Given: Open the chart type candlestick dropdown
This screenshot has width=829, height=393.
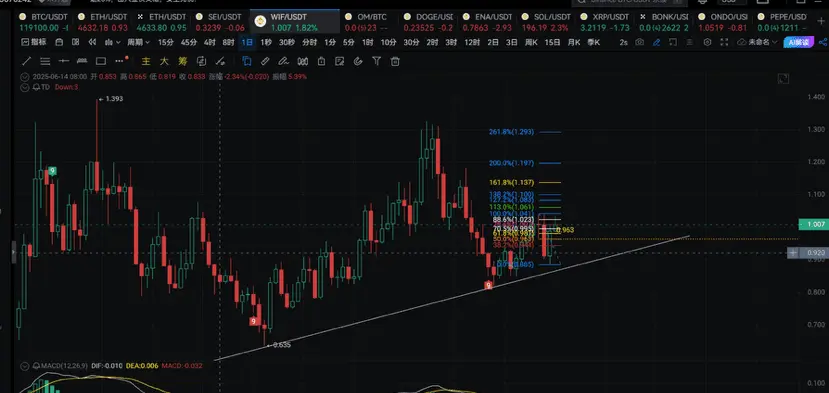Looking at the screenshot, I should point(113,42).
